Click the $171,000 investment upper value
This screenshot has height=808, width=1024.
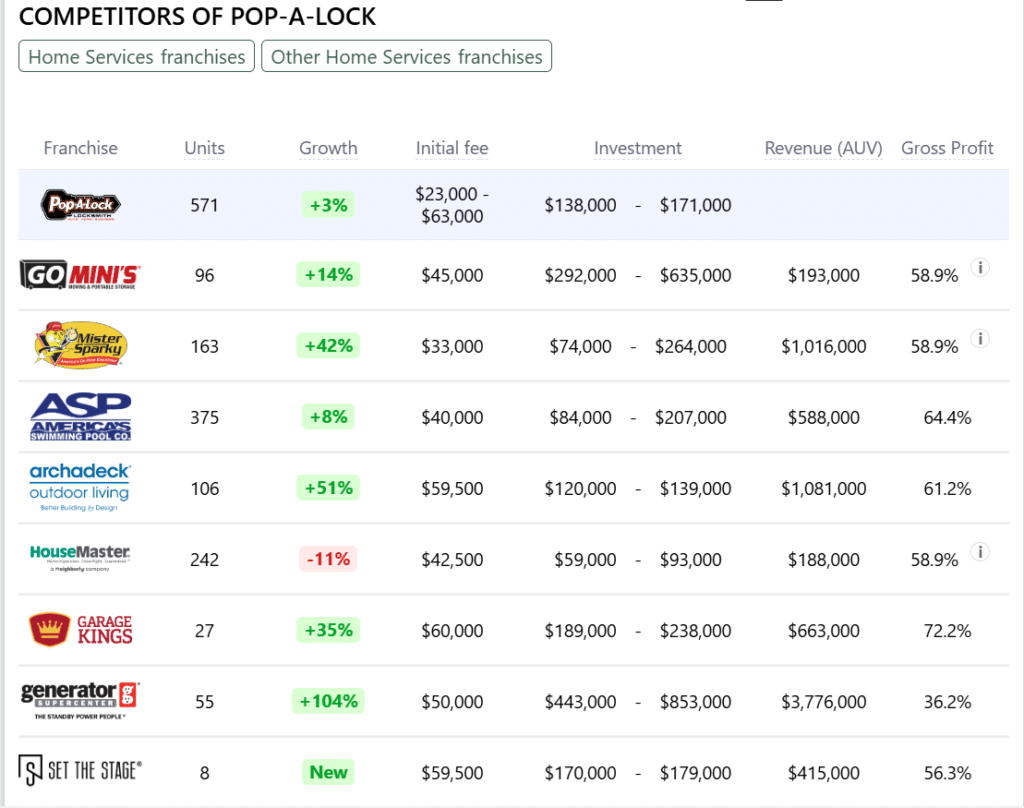(695, 205)
